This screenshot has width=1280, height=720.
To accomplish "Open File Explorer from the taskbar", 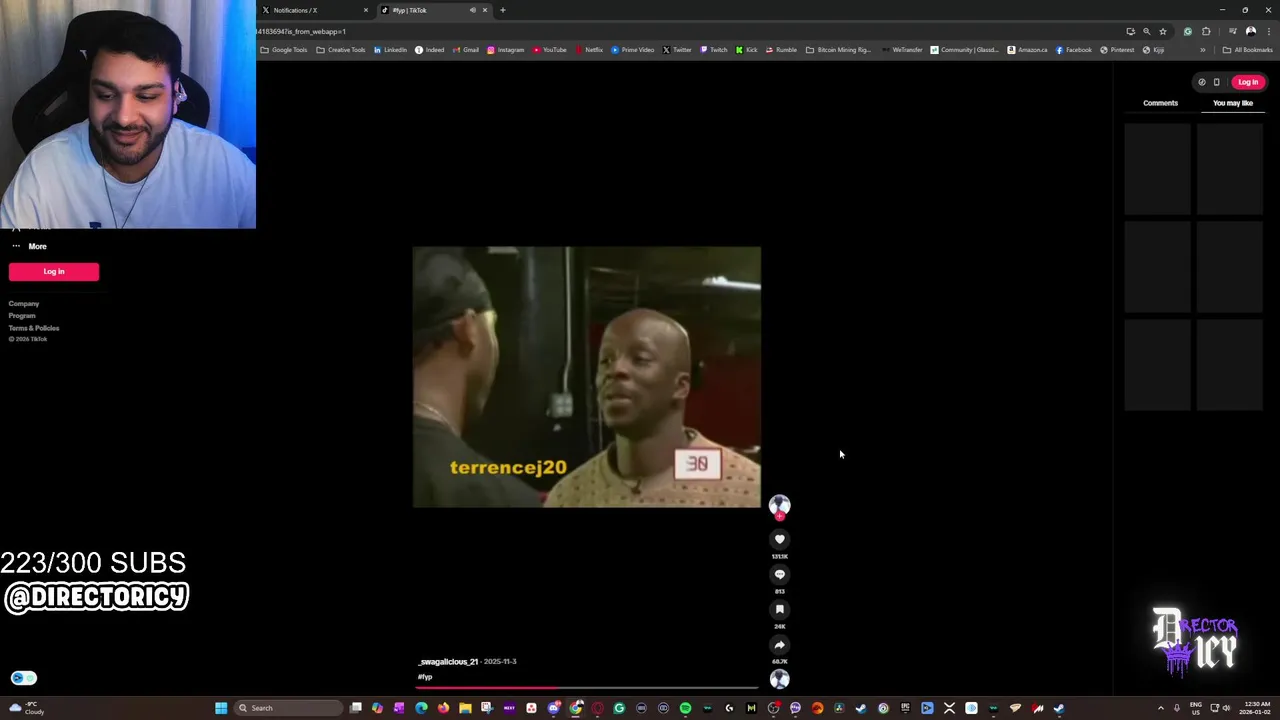I will [x=465, y=708].
